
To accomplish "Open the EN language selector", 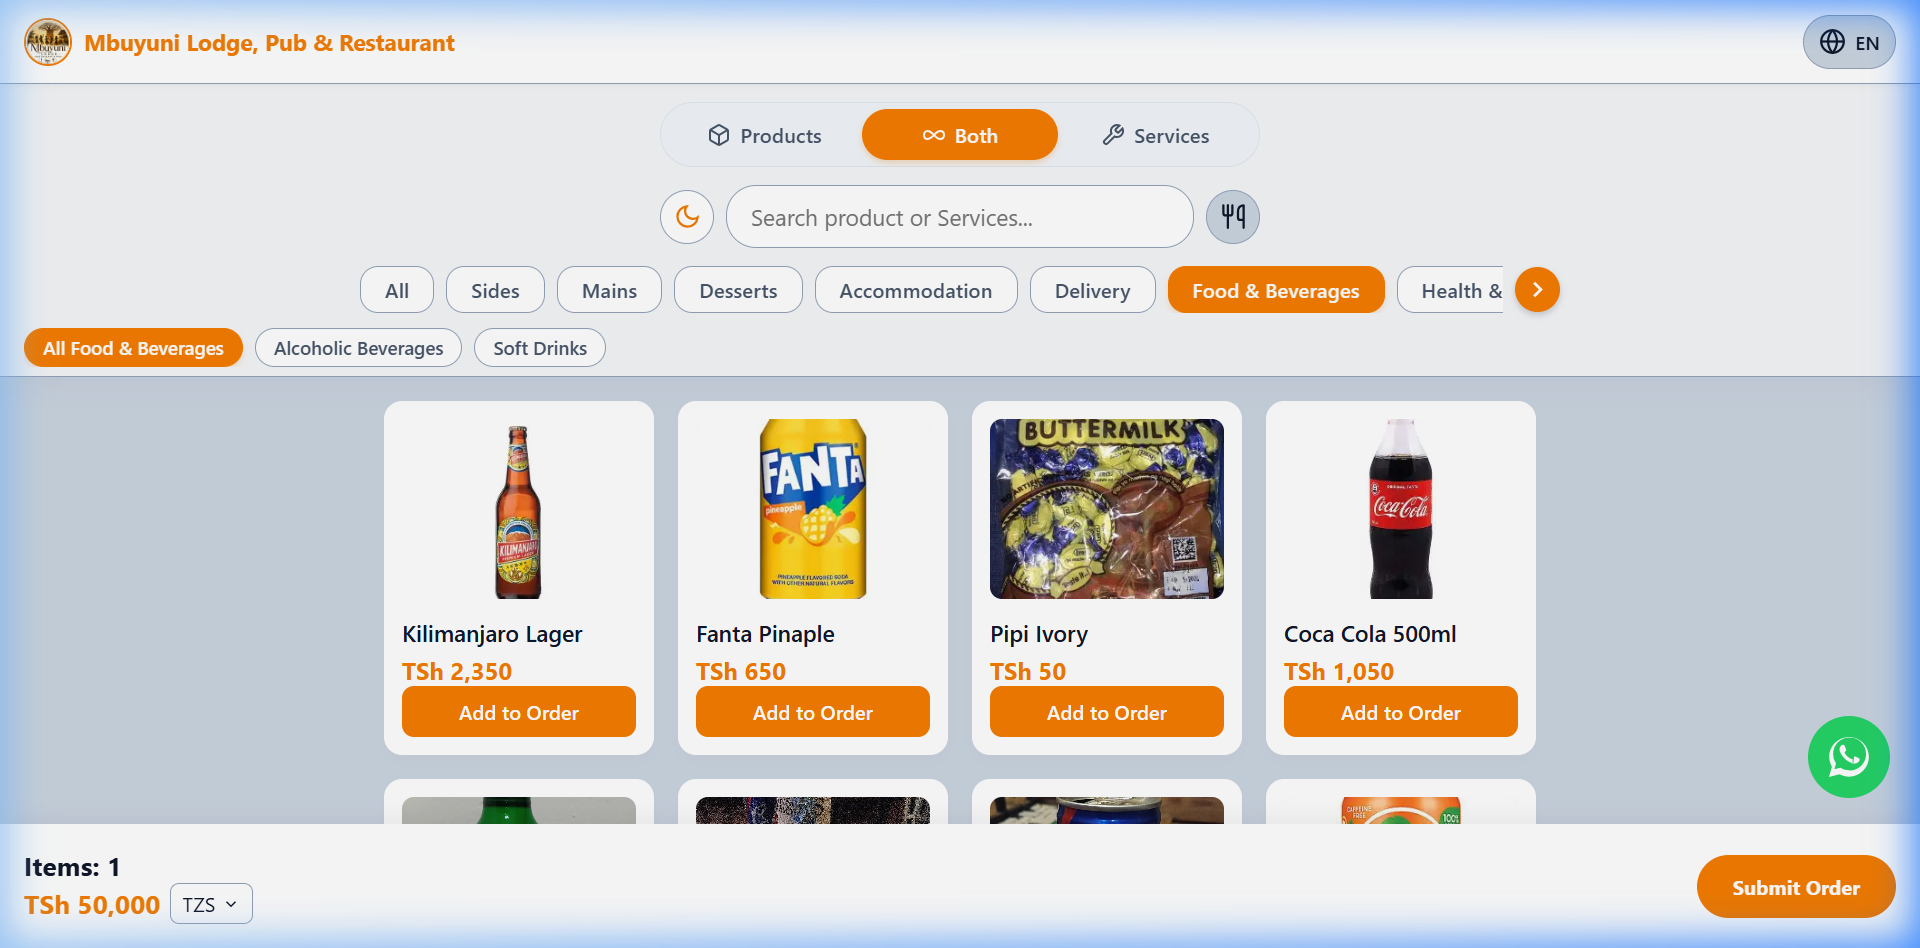I will [1849, 42].
